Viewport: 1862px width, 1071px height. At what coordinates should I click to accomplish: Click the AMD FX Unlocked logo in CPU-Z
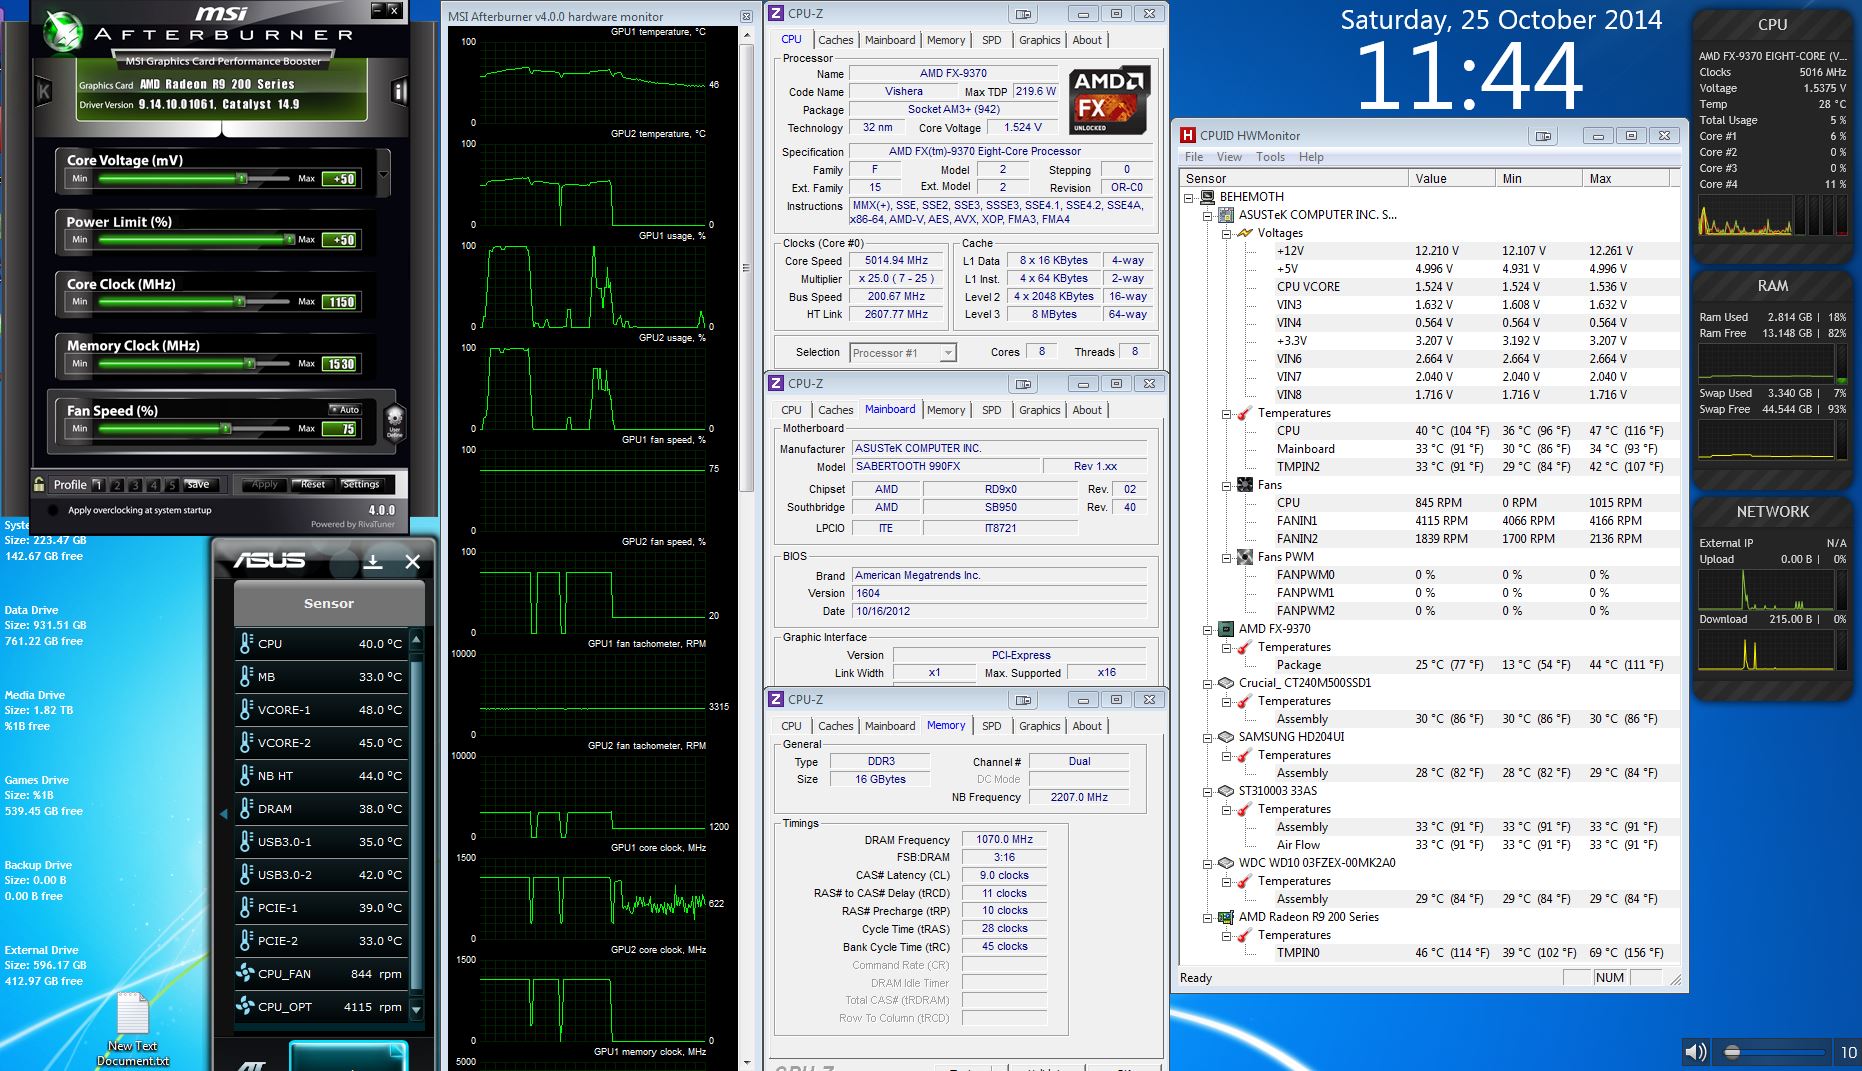tap(1108, 100)
